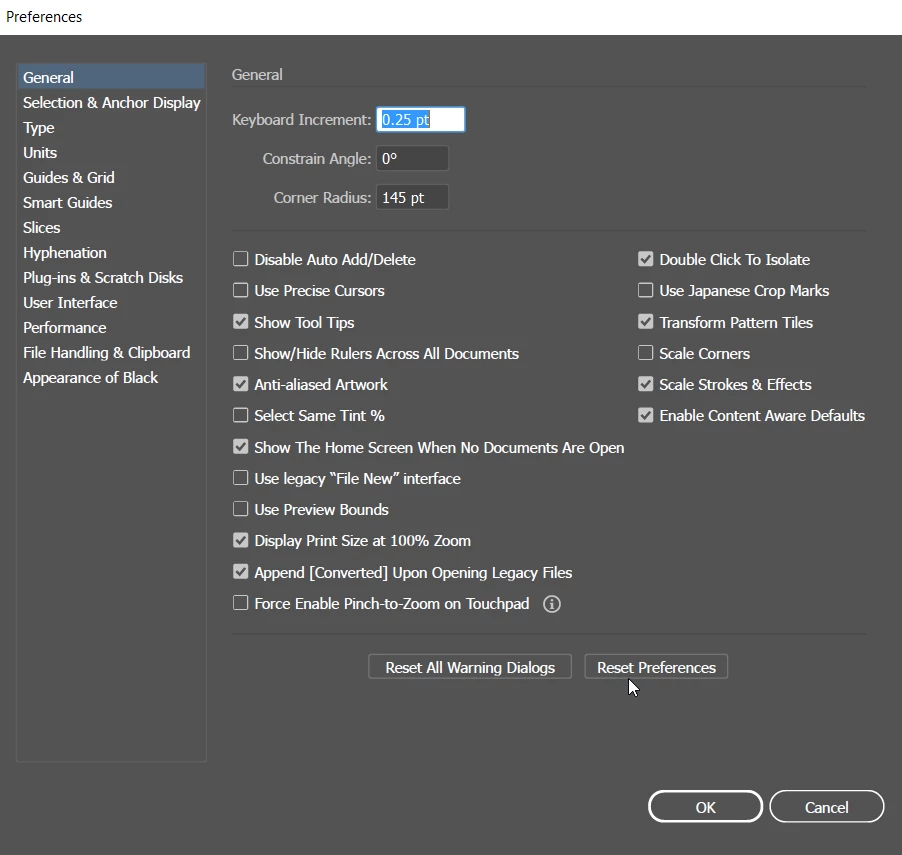This screenshot has height=855, width=902.
Task: Open the Units preferences section
Action: (x=111, y=152)
